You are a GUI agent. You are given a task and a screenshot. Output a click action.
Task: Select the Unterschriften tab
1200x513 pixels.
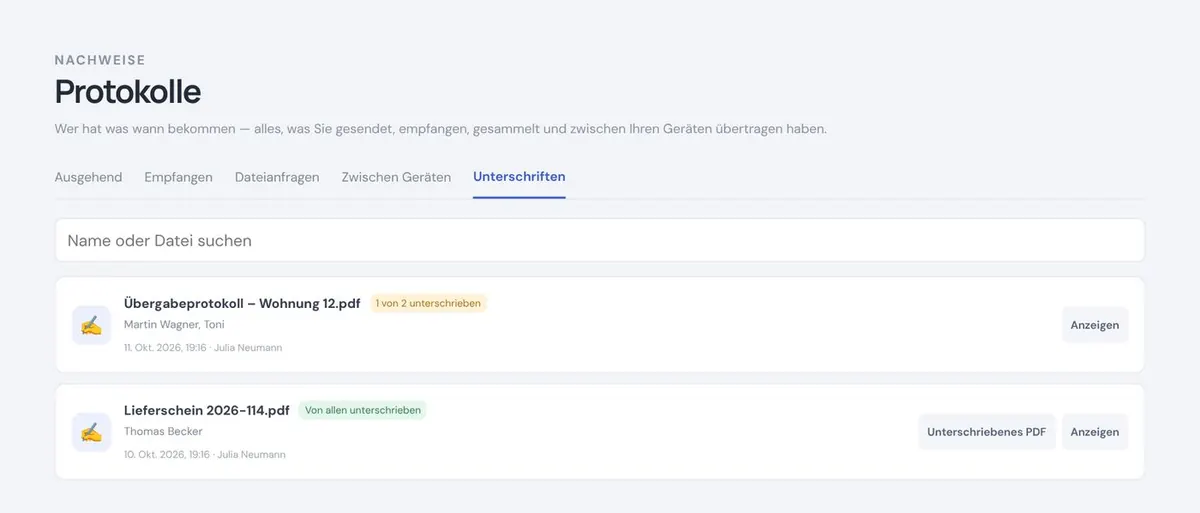point(519,177)
